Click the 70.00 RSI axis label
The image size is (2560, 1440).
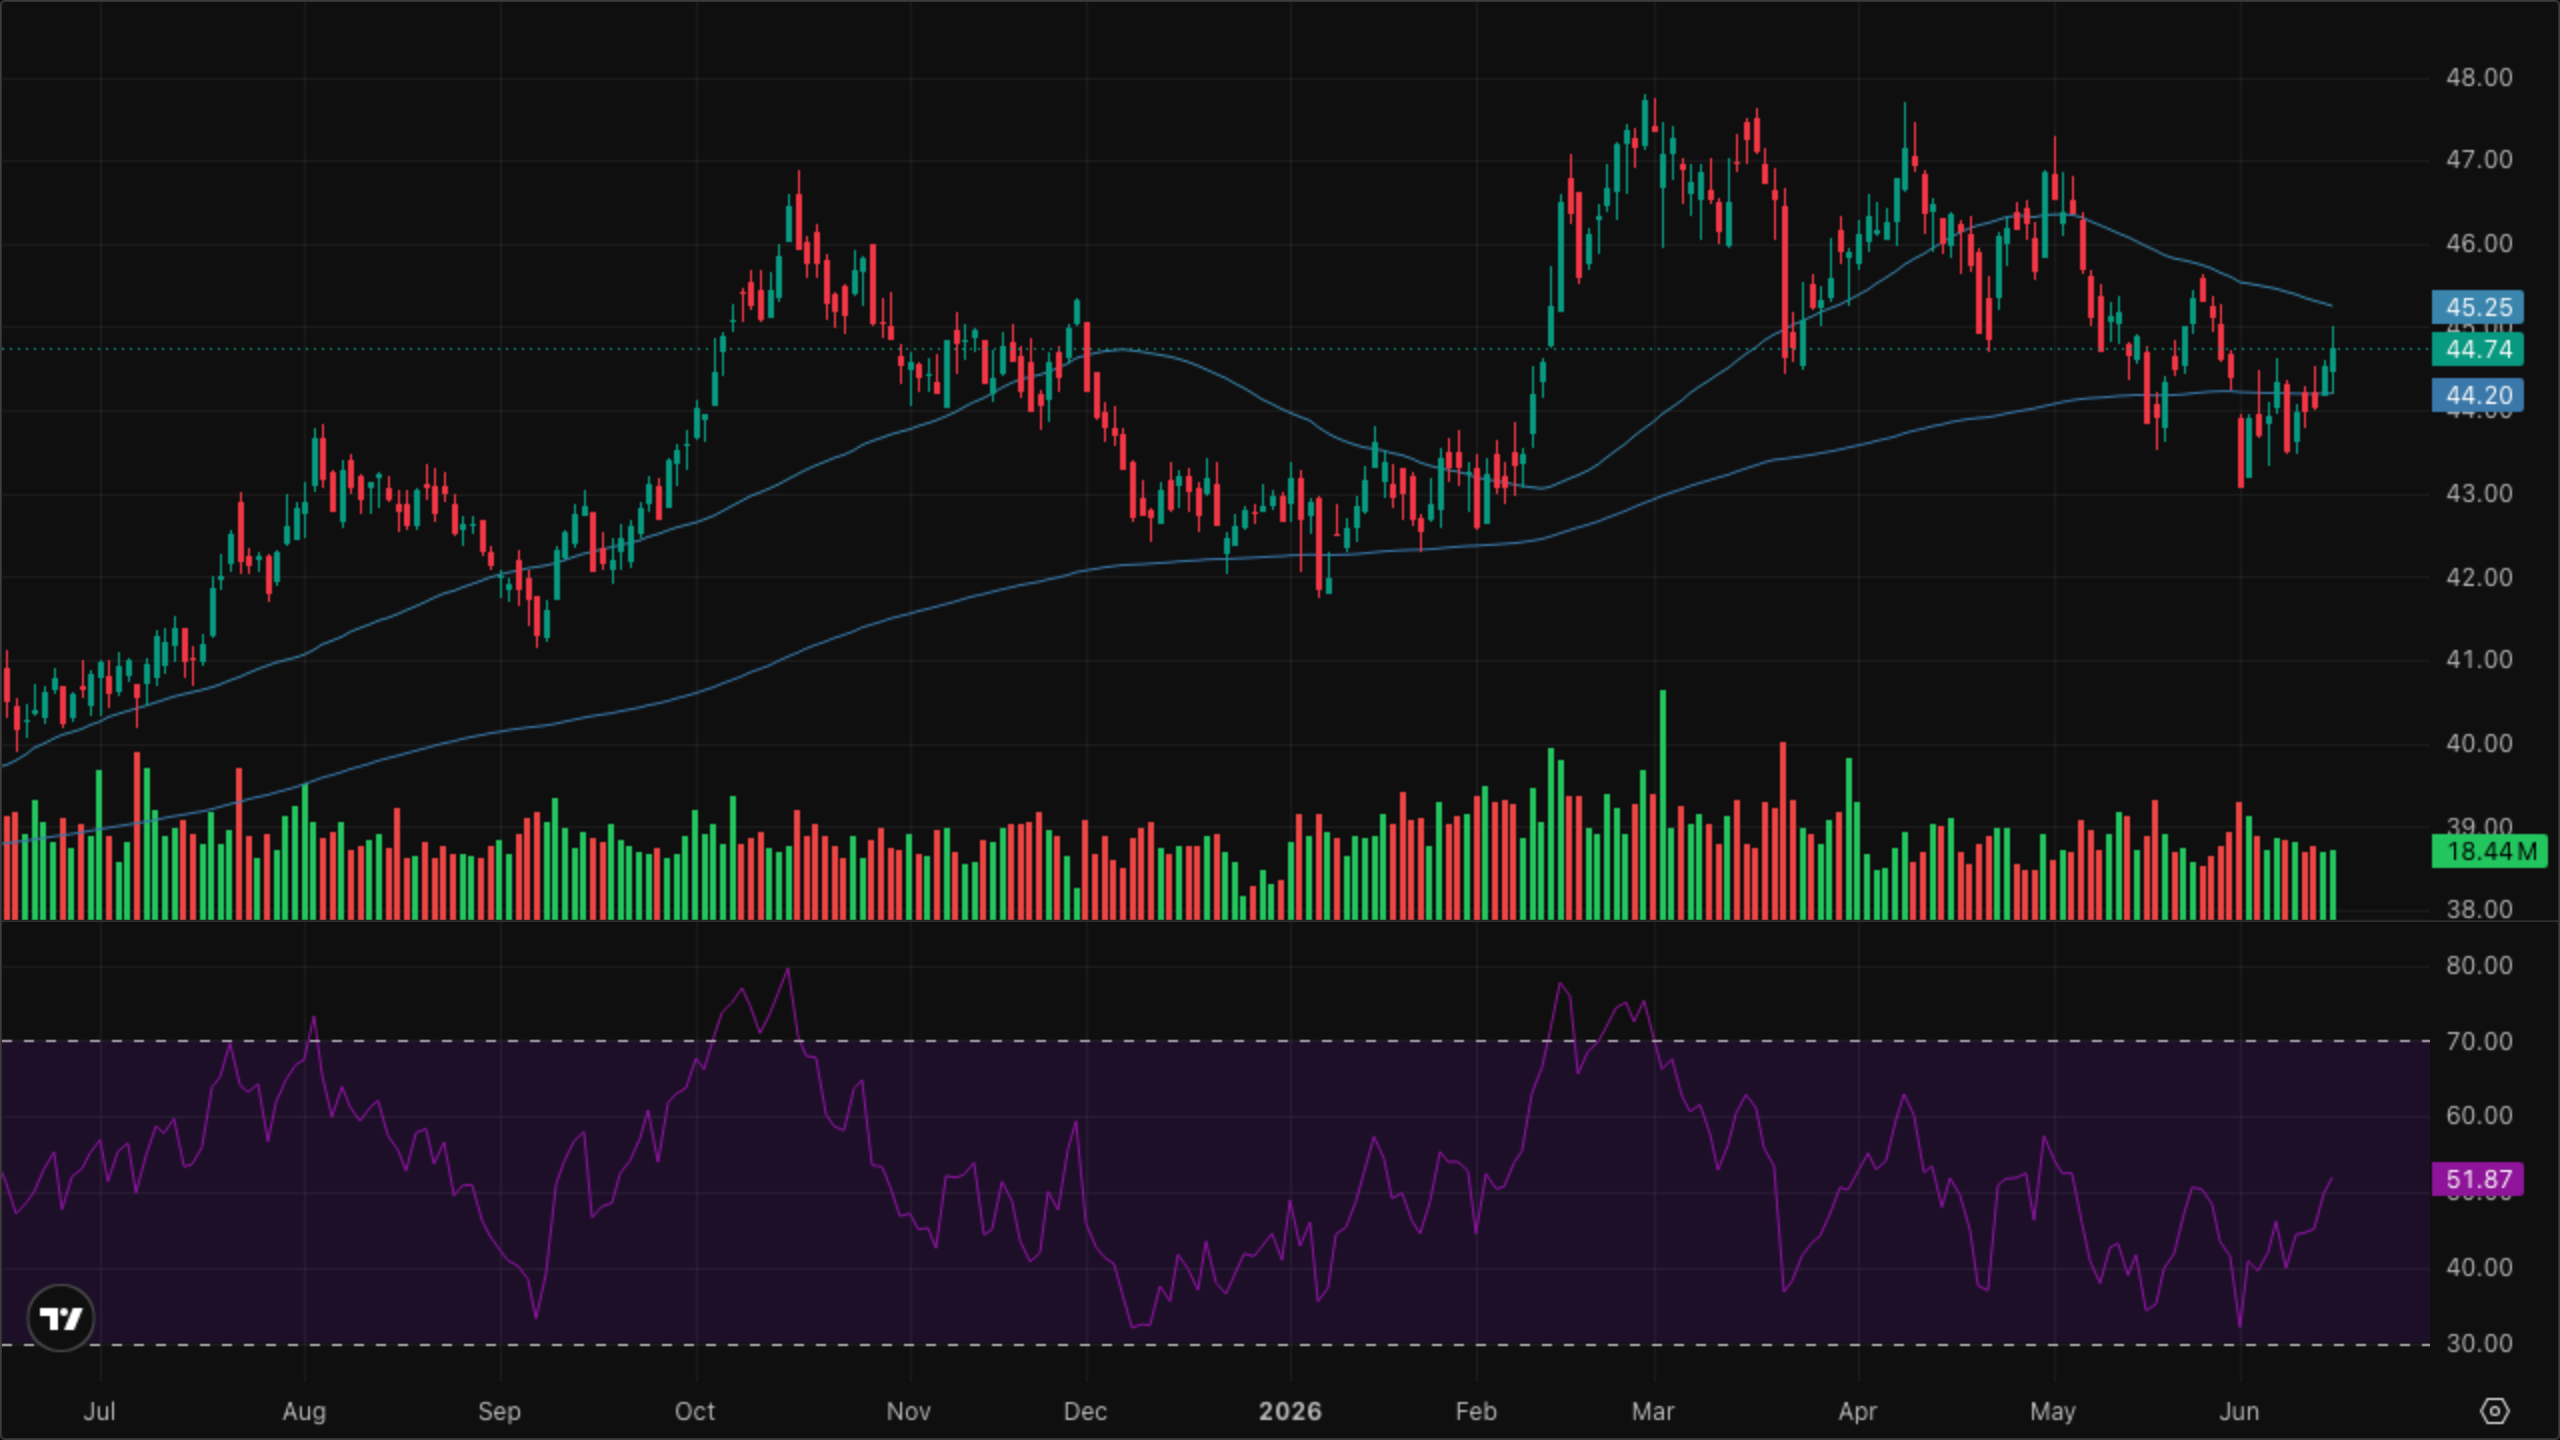click(2479, 1041)
